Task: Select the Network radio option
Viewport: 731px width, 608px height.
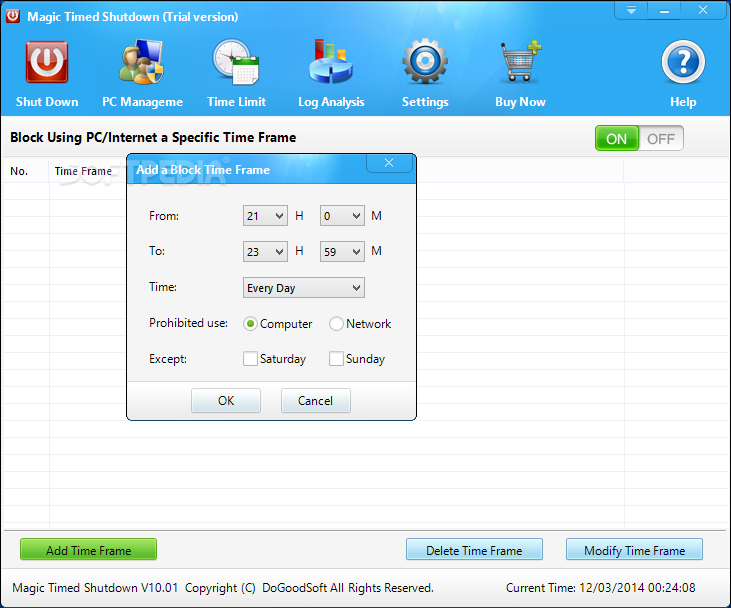Action: pyautogui.click(x=336, y=324)
